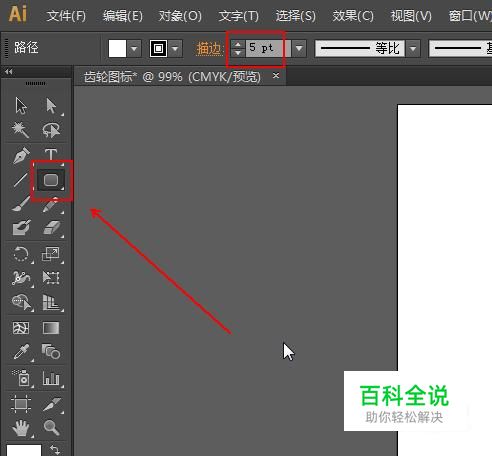Open the stroke color dropdown
This screenshot has width=492, height=456.
[175, 49]
